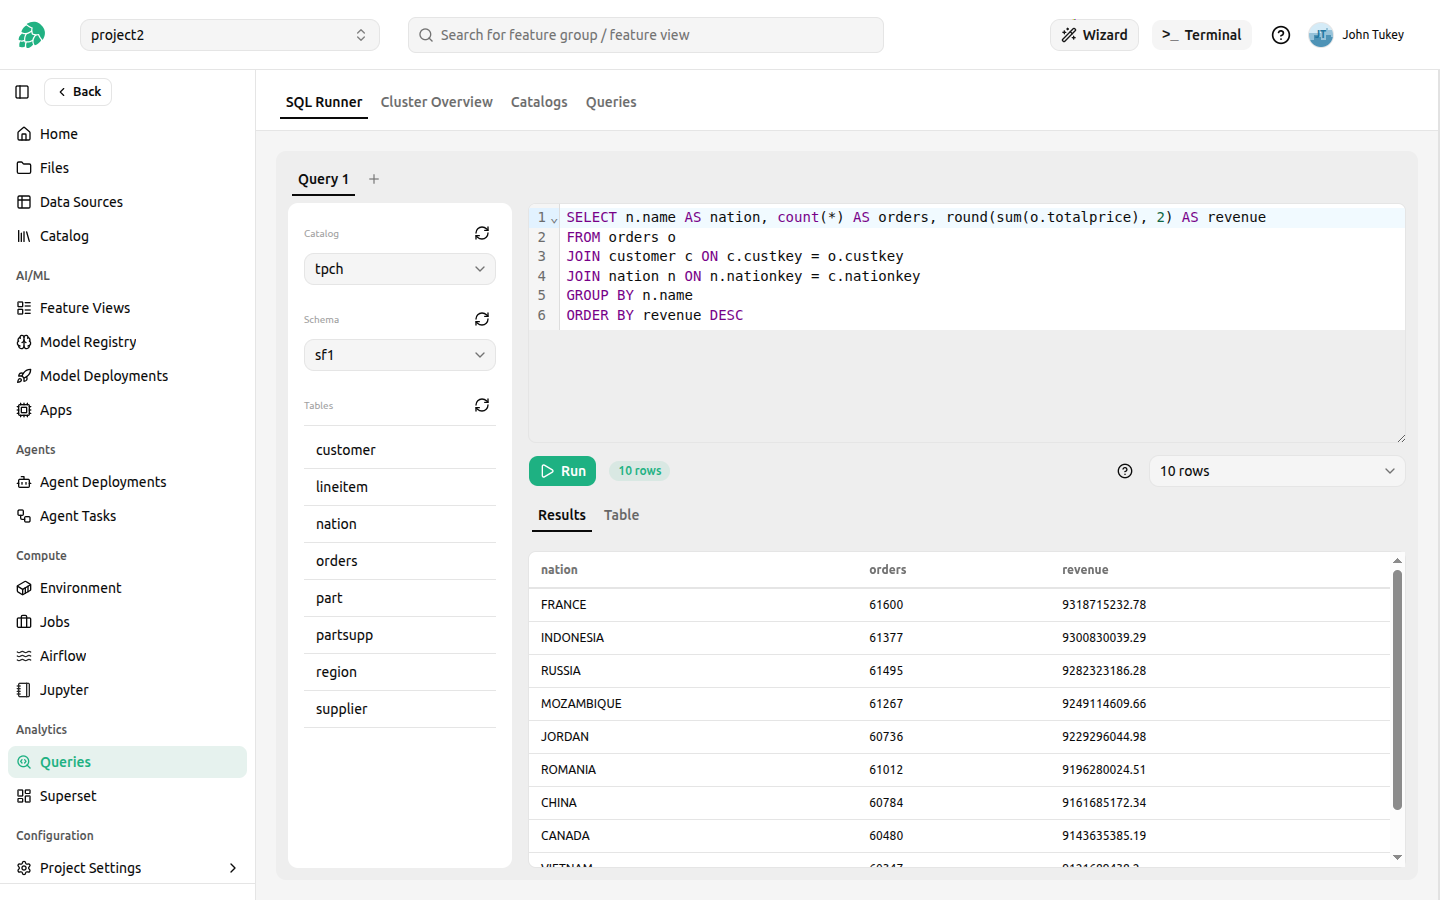1440x900 pixels.
Task: Open Feature Views page
Action: [127, 308]
